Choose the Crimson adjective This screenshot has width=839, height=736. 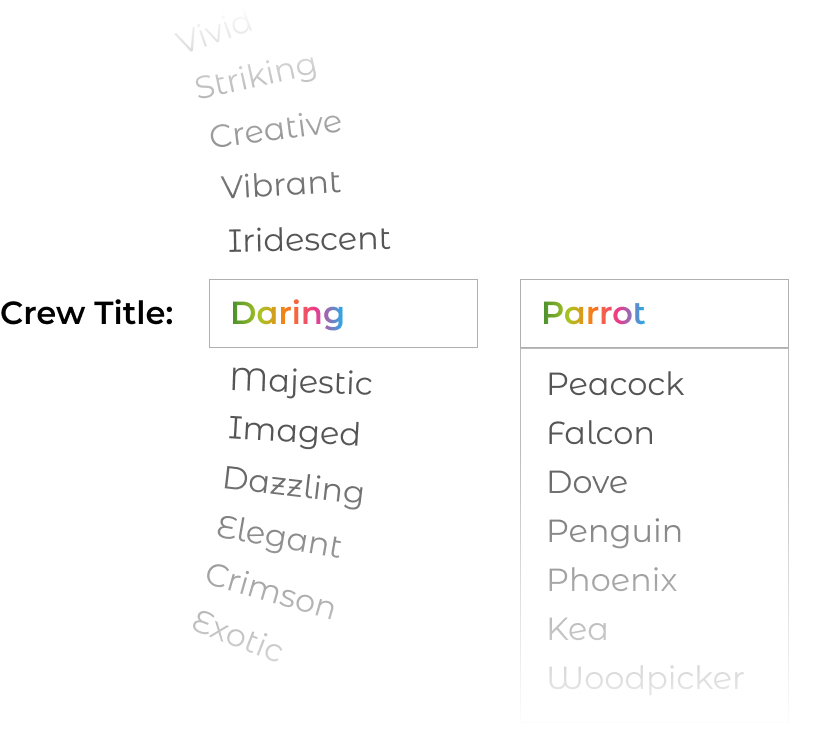[270, 591]
